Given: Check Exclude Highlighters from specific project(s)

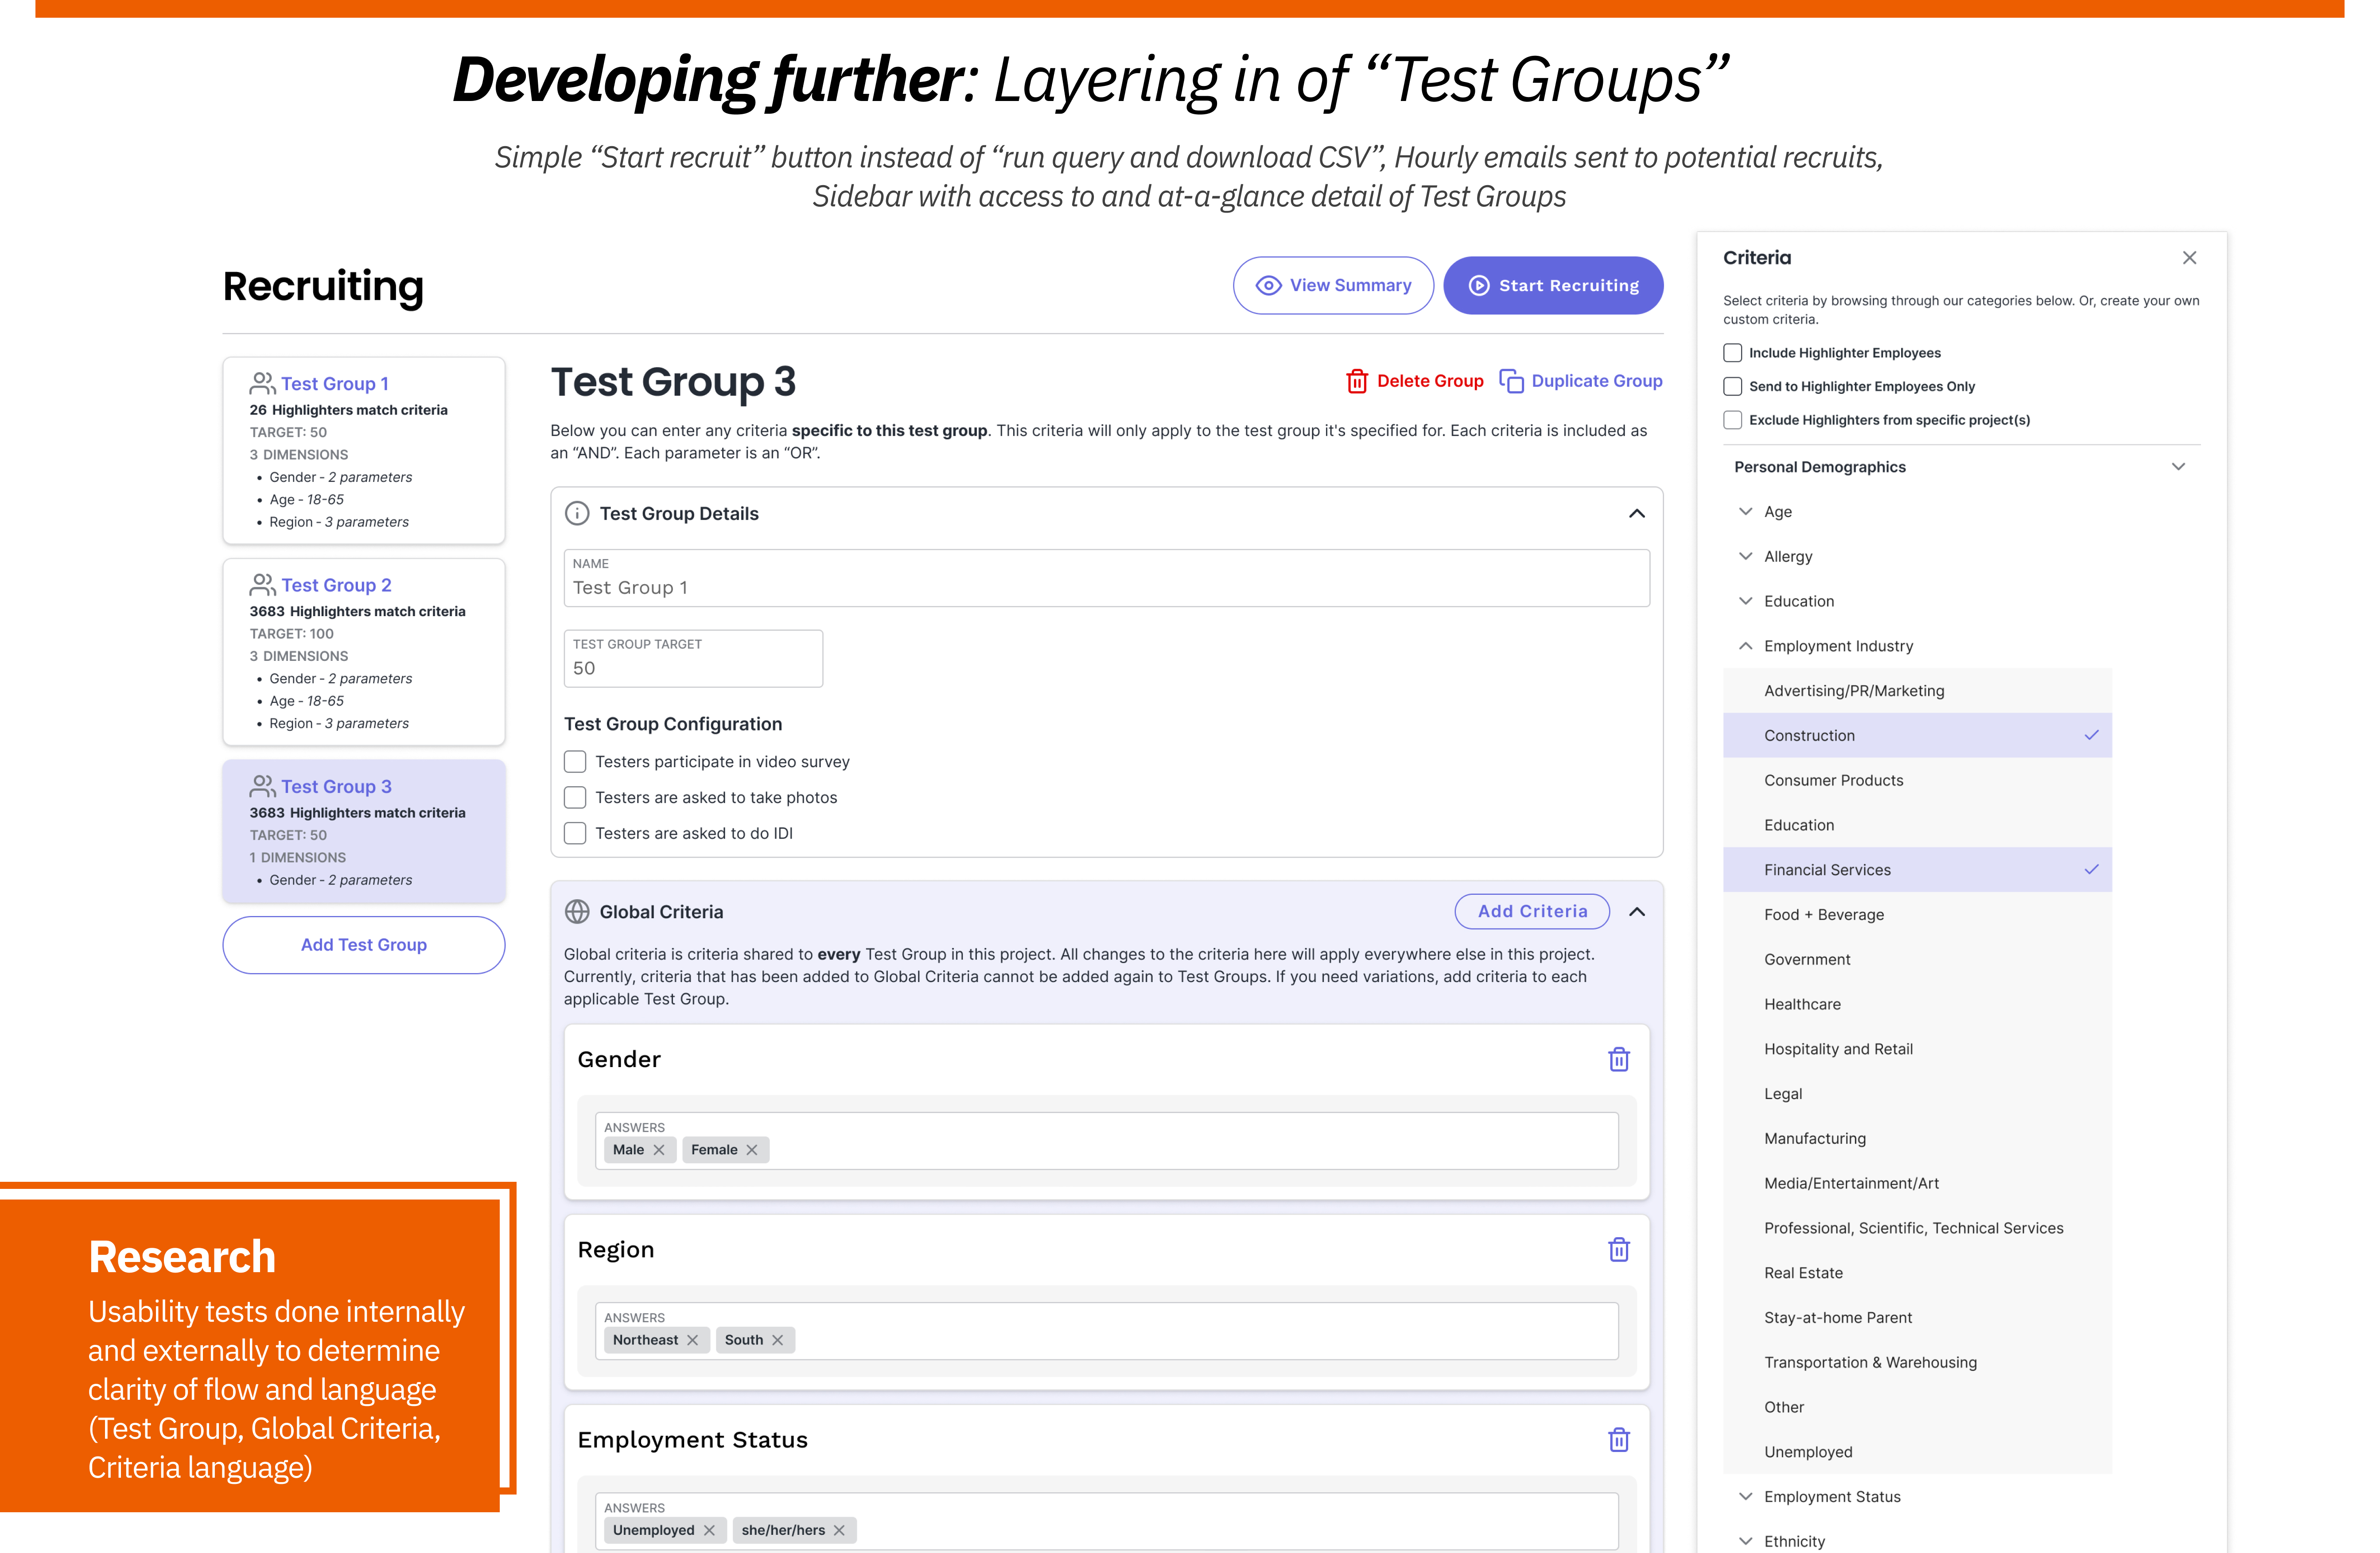Looking at the screenshot, I should point(1733,420).
